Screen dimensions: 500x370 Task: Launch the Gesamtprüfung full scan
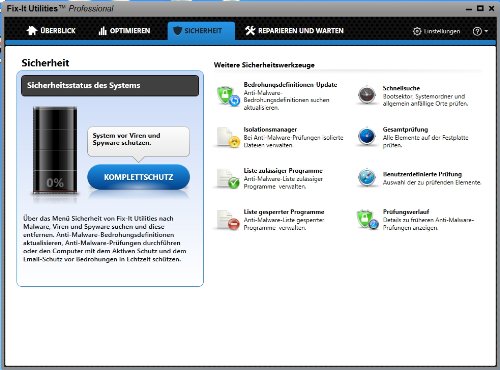(x=405, y=129)
